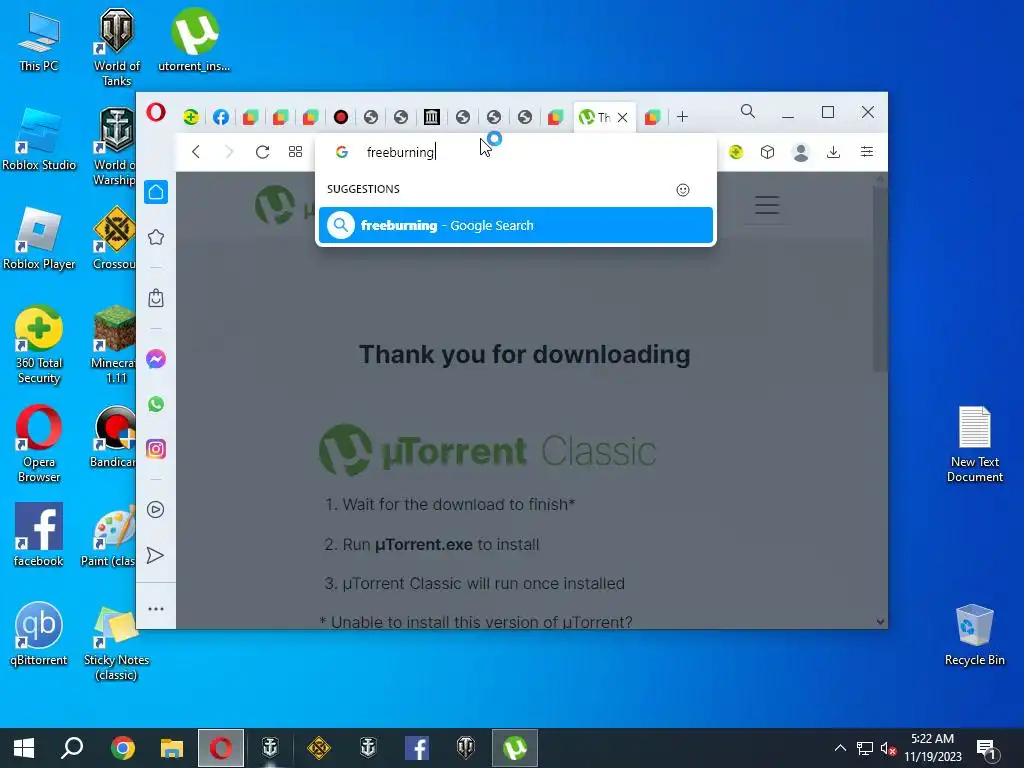
Task: Click the uTorrent taskbar button
Action: tap(515, 748)
